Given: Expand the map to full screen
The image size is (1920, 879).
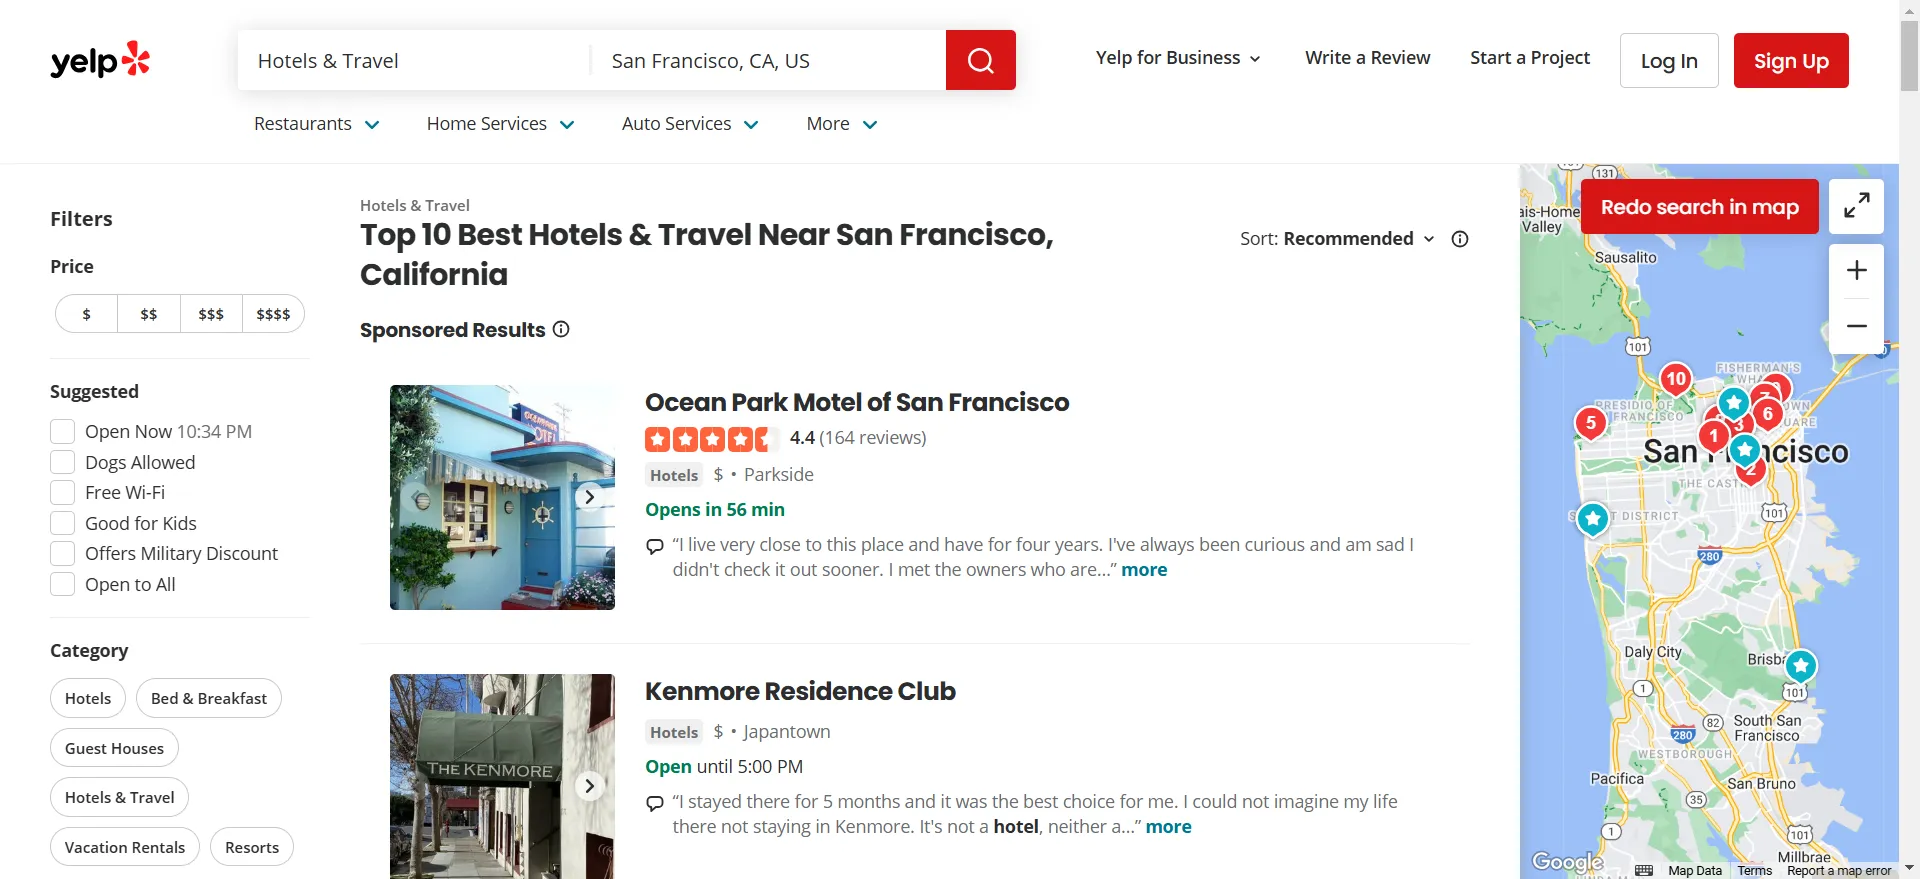Looking at the screenshot, I should (1856, 206).
